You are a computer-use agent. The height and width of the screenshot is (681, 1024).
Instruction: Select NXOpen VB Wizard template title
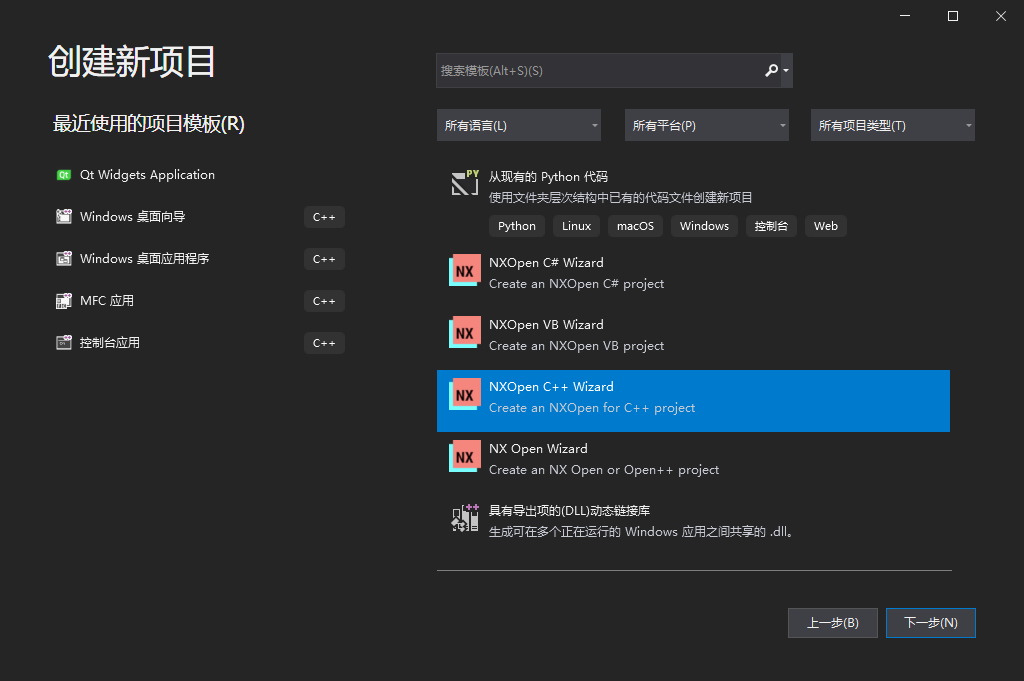click(x=546, y=325)
